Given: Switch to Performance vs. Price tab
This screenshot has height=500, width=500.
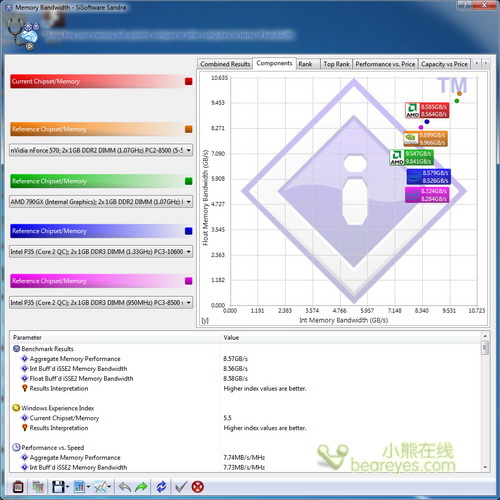Looking at the screenshot, I should (x=385, y=64).
